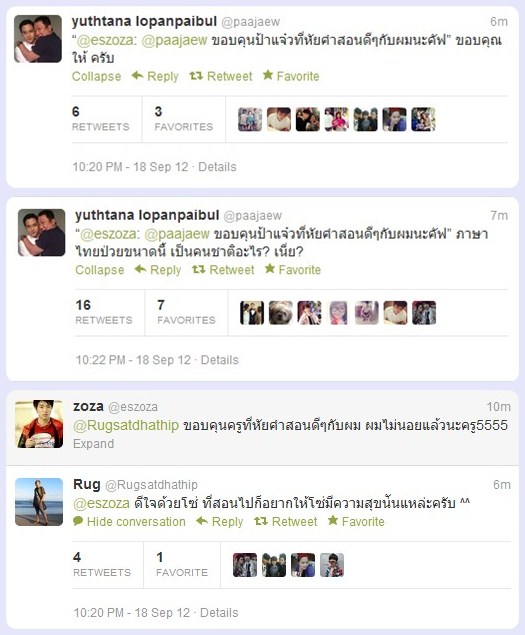Click Favorite star on the 6m paajaew tweet
The height and width of the screenshot is (635, 525).
pyautogui.click(x=268, y=75)
